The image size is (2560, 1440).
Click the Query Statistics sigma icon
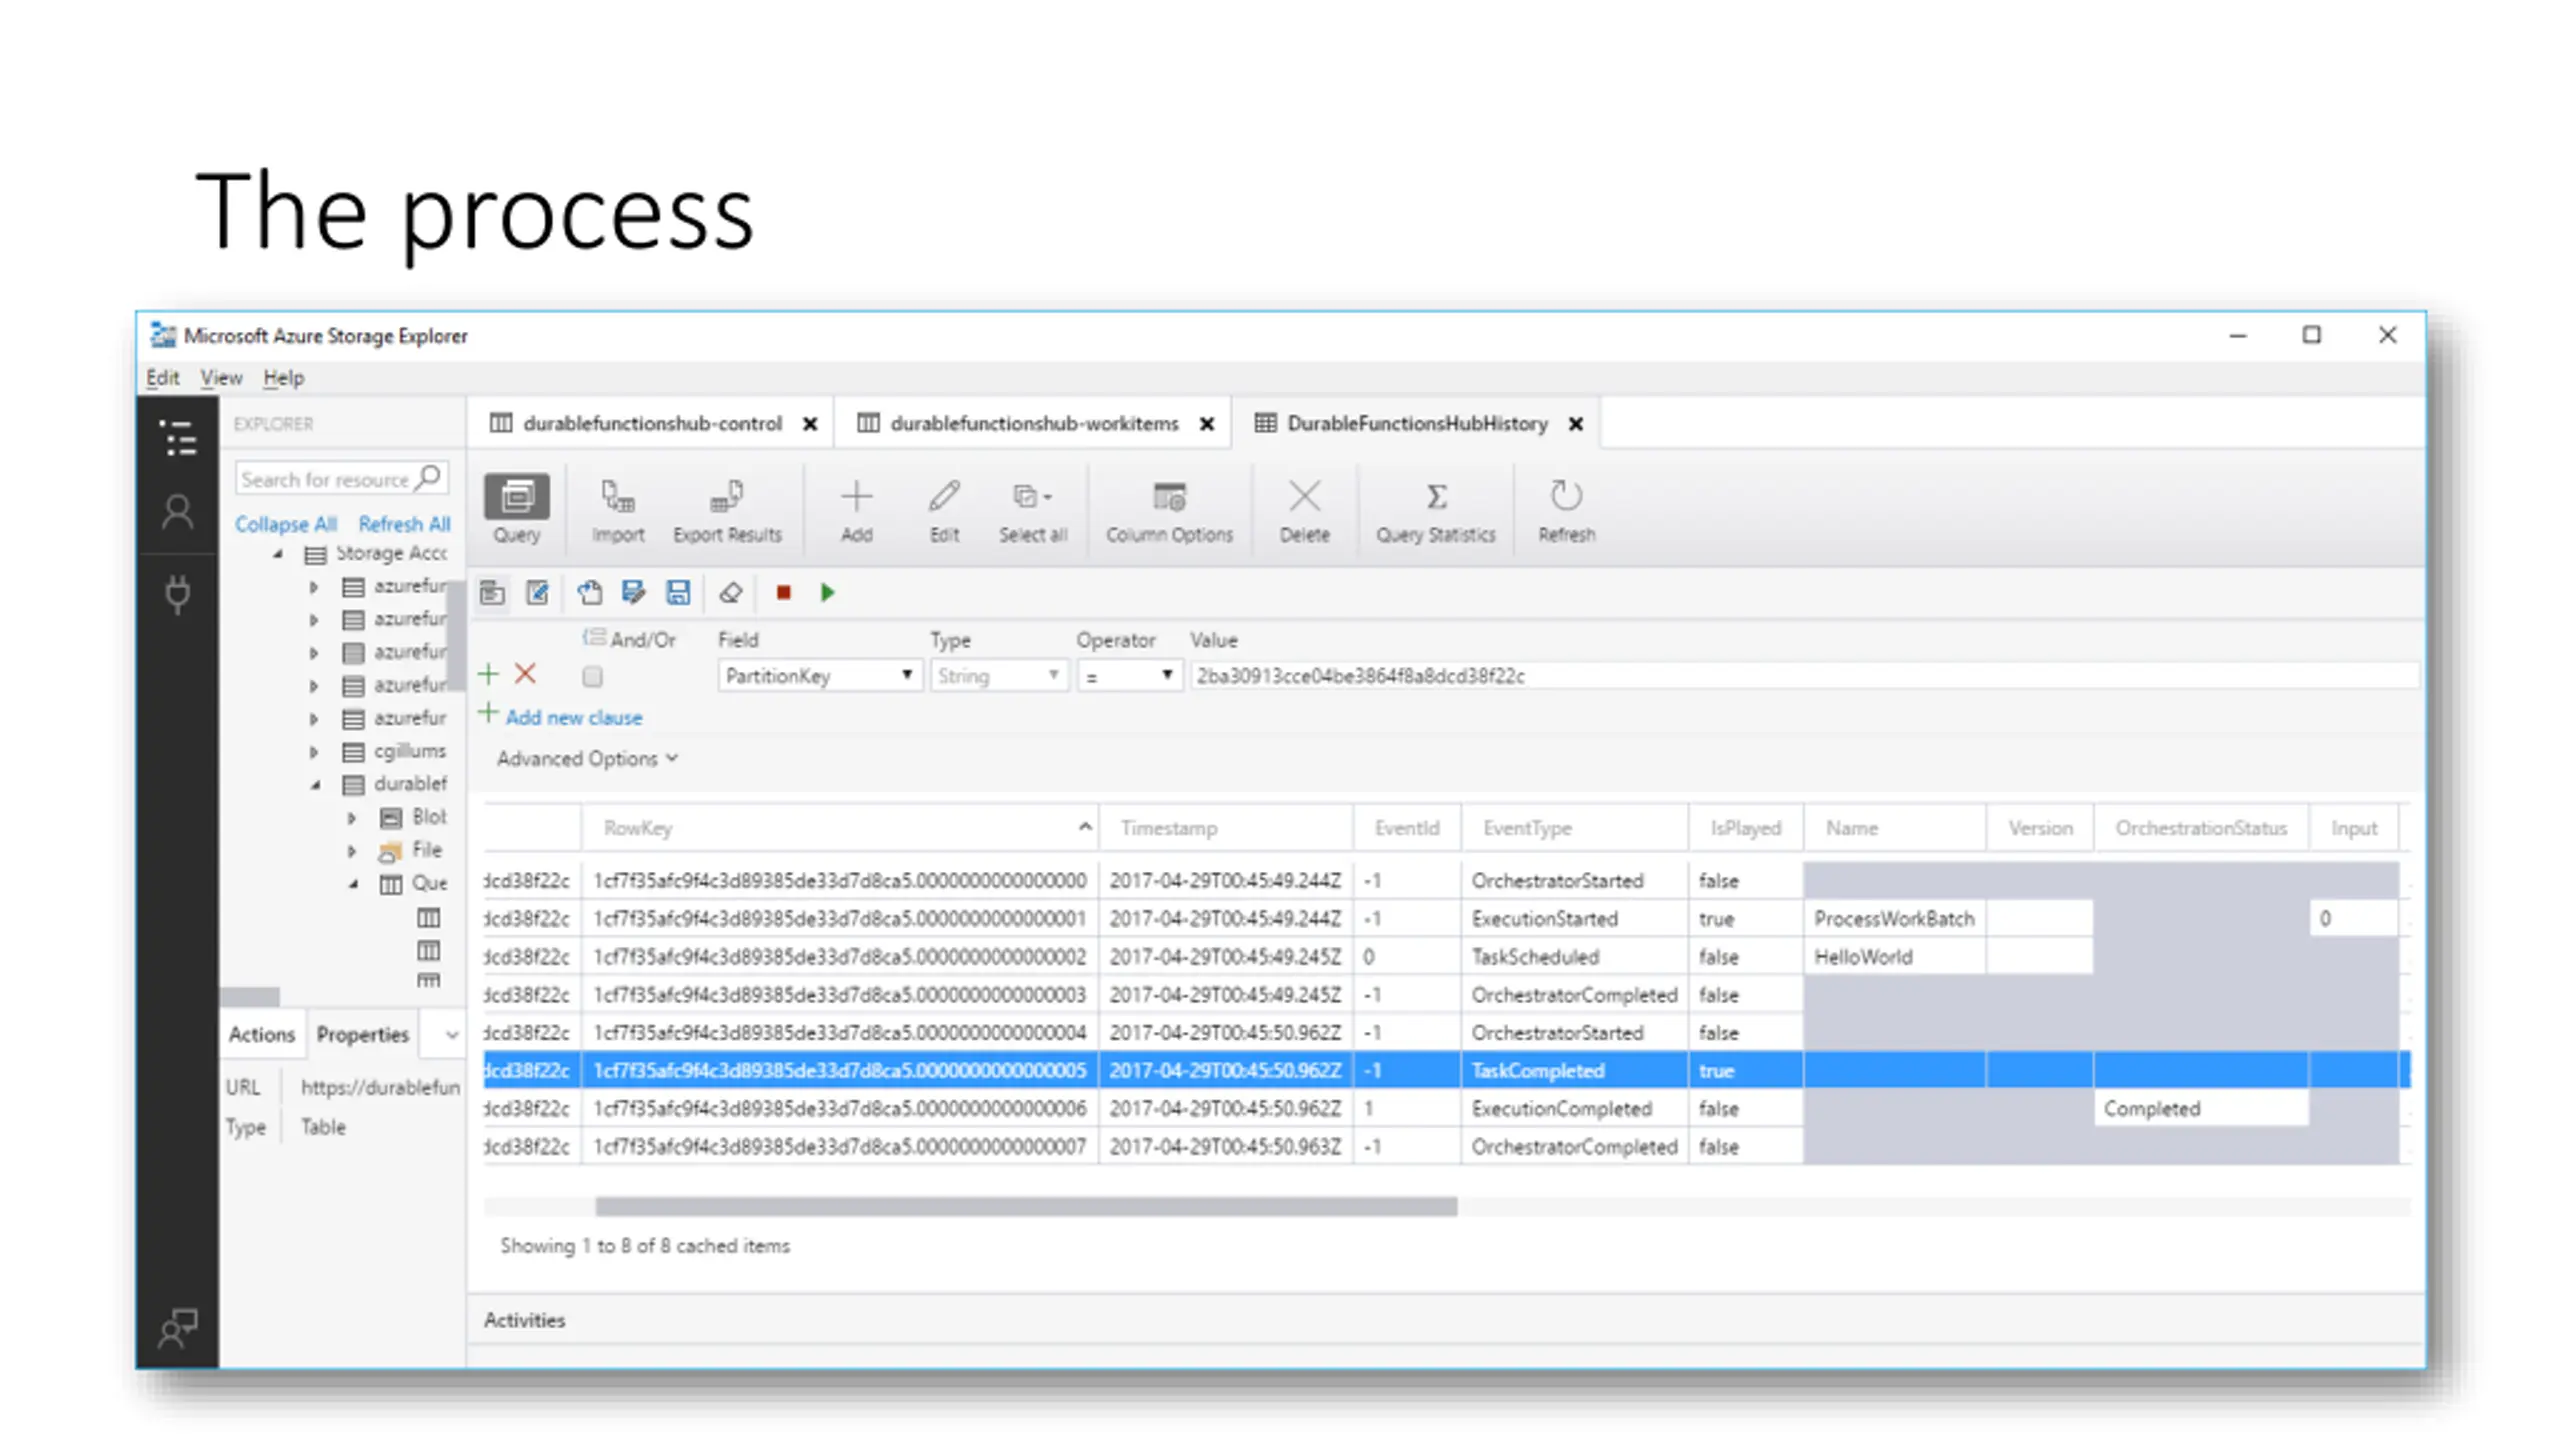click(1435, 496)
